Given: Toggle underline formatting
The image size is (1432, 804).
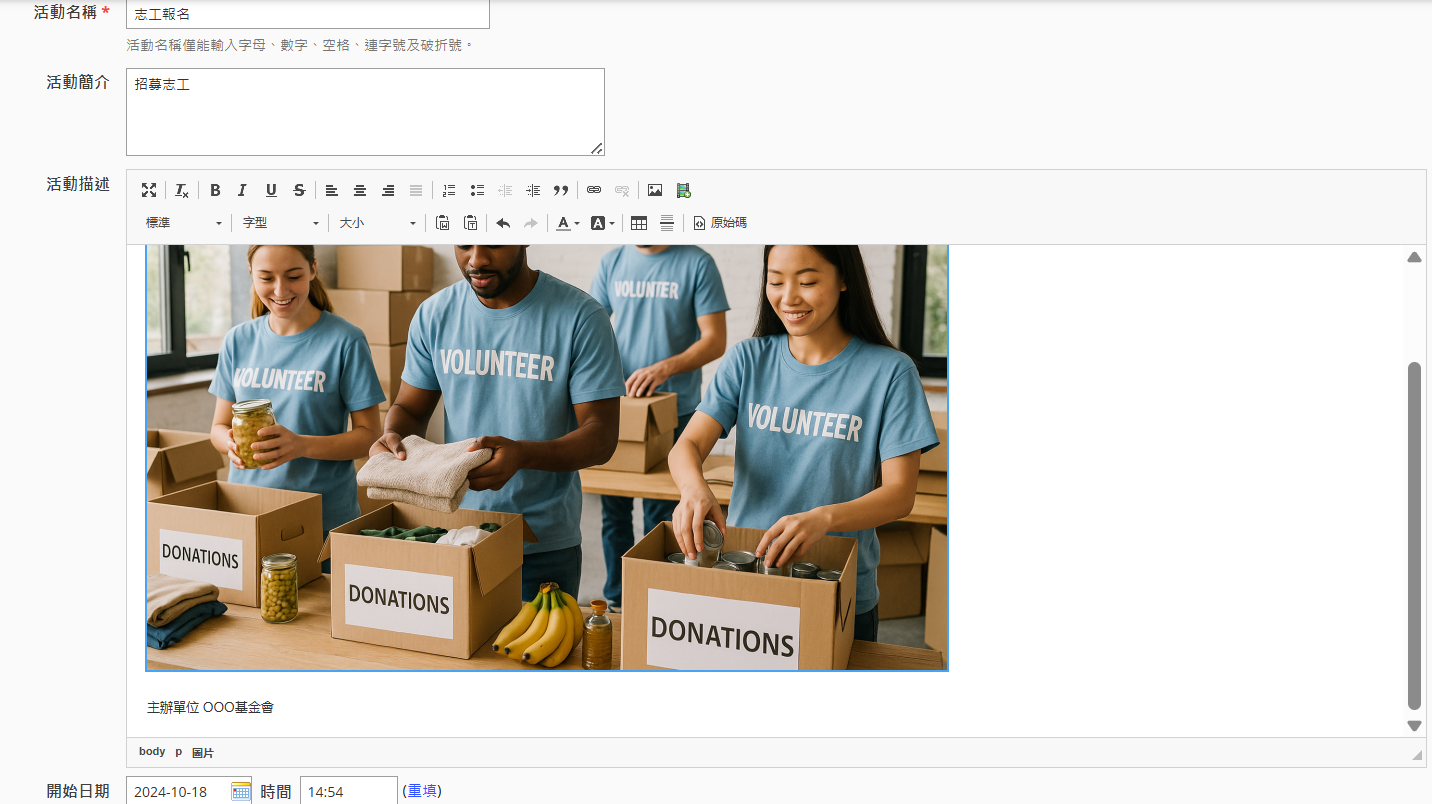Looking at the screenshot, I should click(271, 190).
